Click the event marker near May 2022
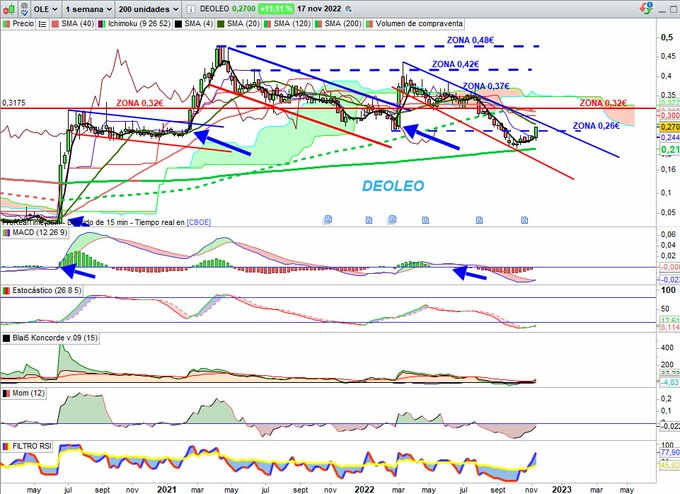The width and height of the screenshot is (680, 494). pyautogui.click(x=425, y=220)
